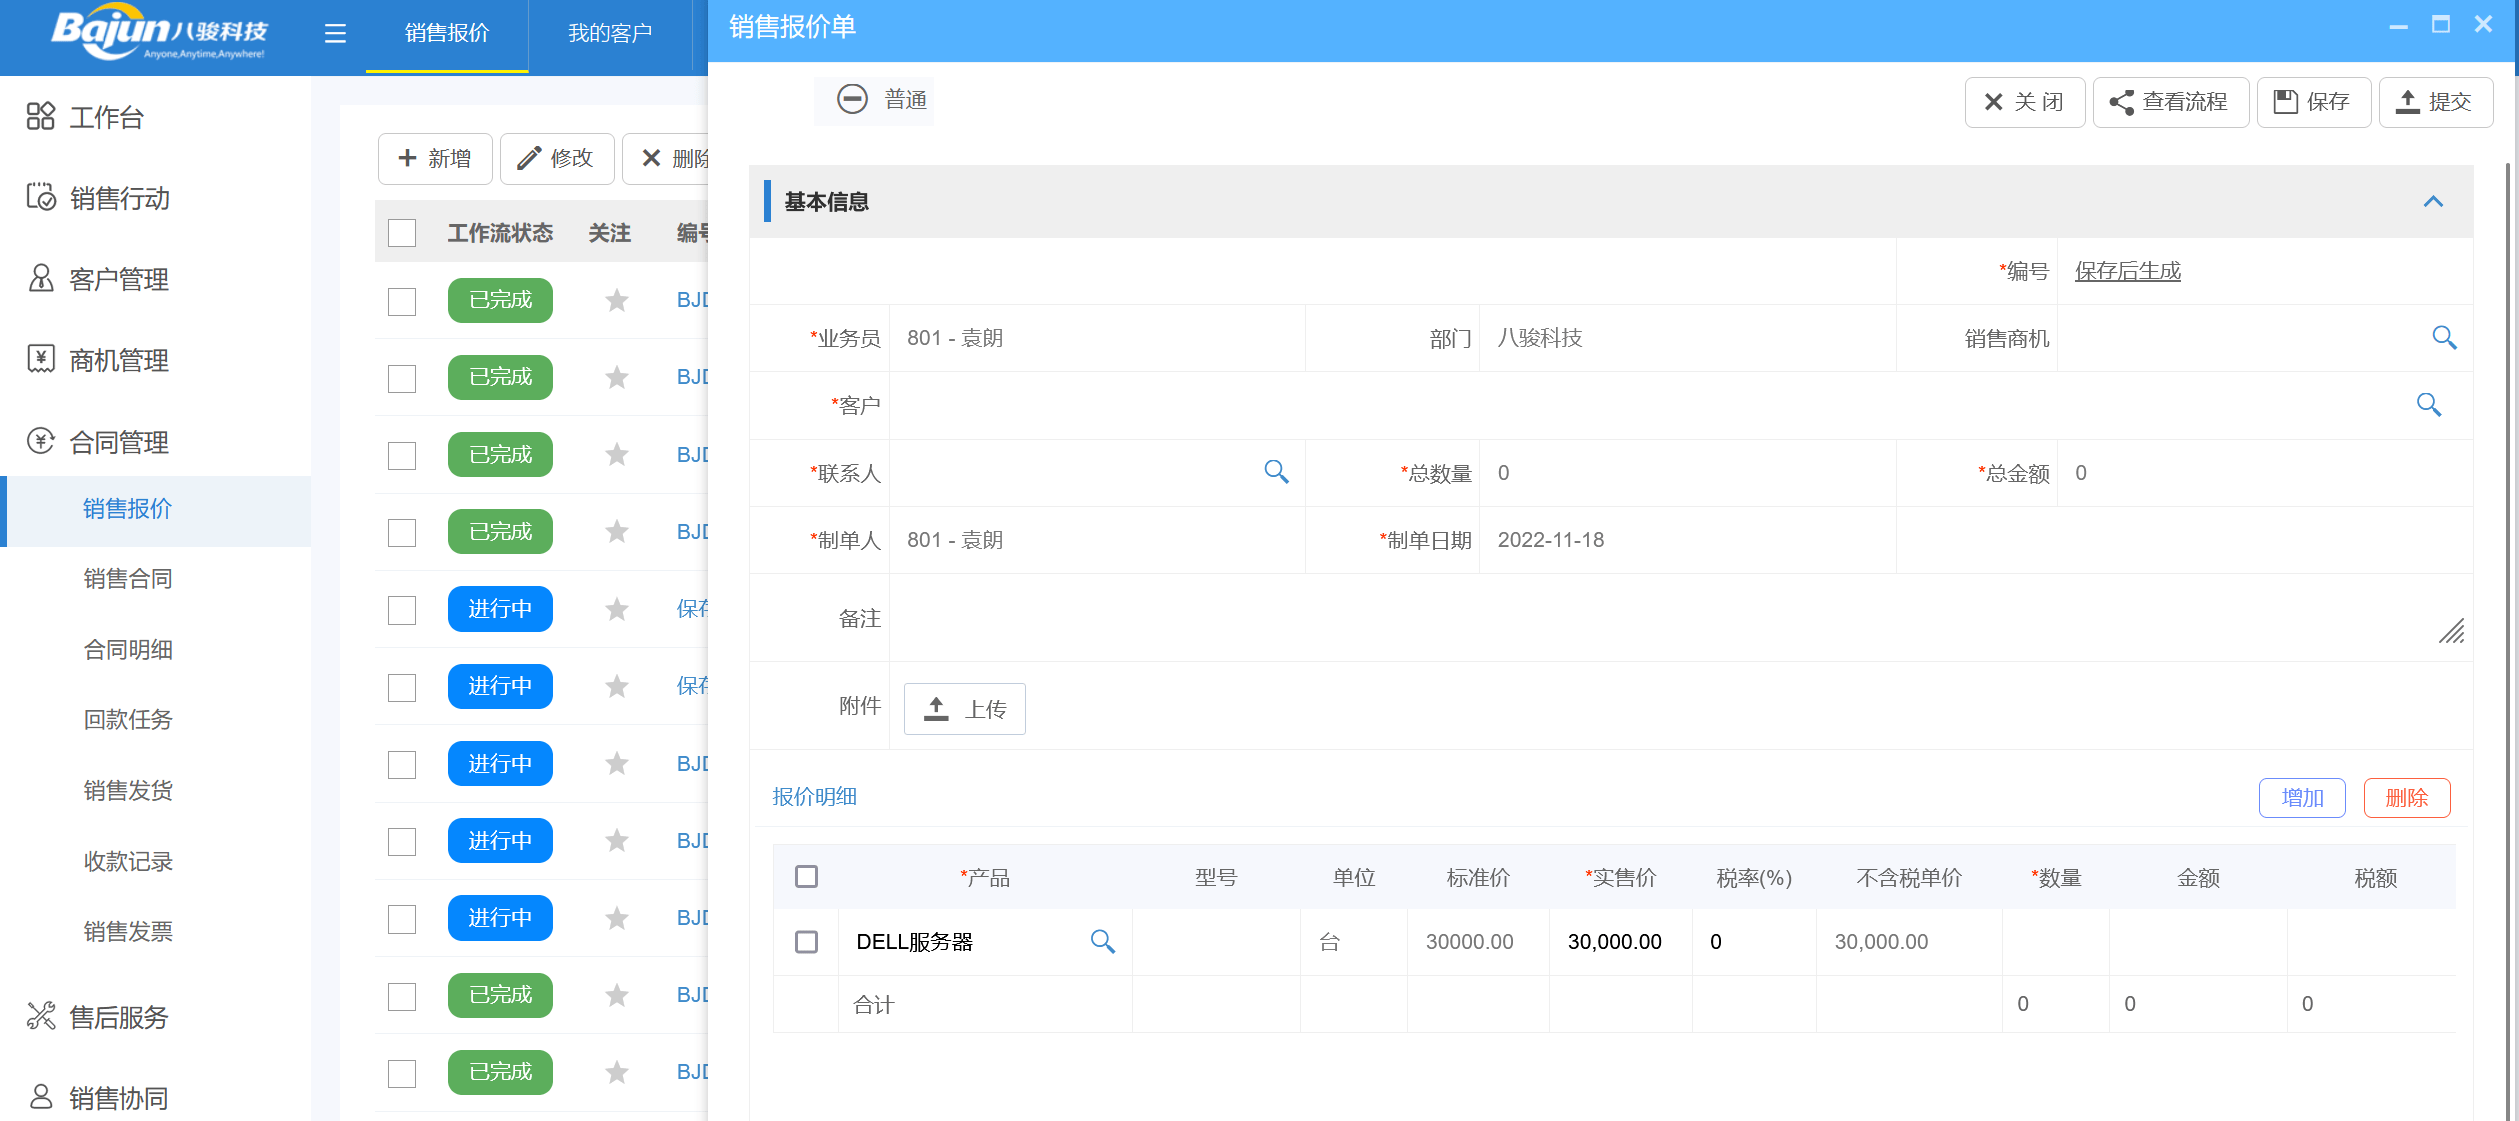Open the hamburger navigation menu
Viewport: 2519px width, 1121px height.
pyautogui.click(x=334, y=33)
